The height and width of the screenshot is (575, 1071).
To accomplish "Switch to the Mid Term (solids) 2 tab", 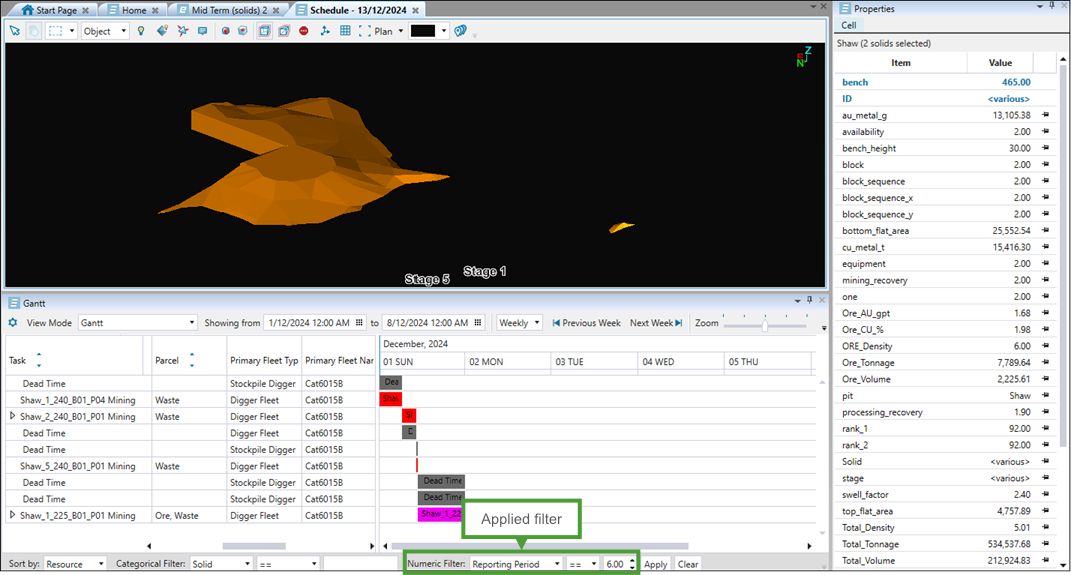I will click(x=223, y=9).
